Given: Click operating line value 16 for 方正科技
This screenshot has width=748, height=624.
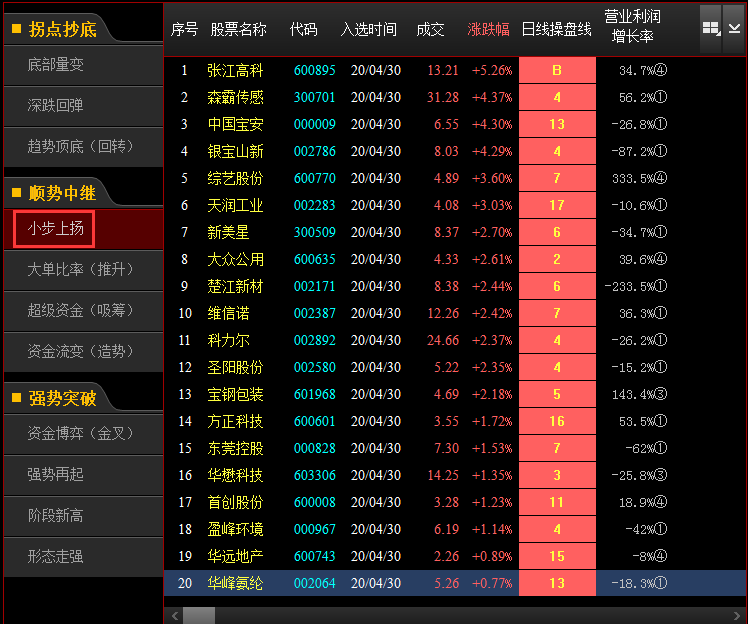Looking at the screenshot, I should click(x=557, y=421).
